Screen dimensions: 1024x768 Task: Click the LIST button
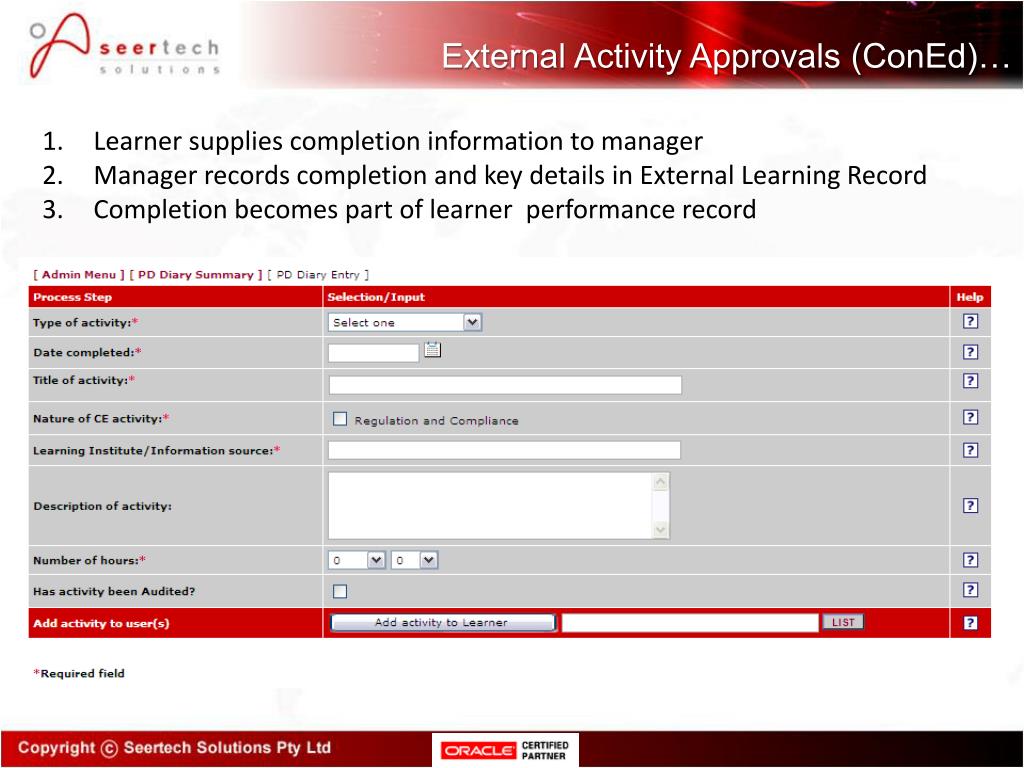click(x=842, y=622)
